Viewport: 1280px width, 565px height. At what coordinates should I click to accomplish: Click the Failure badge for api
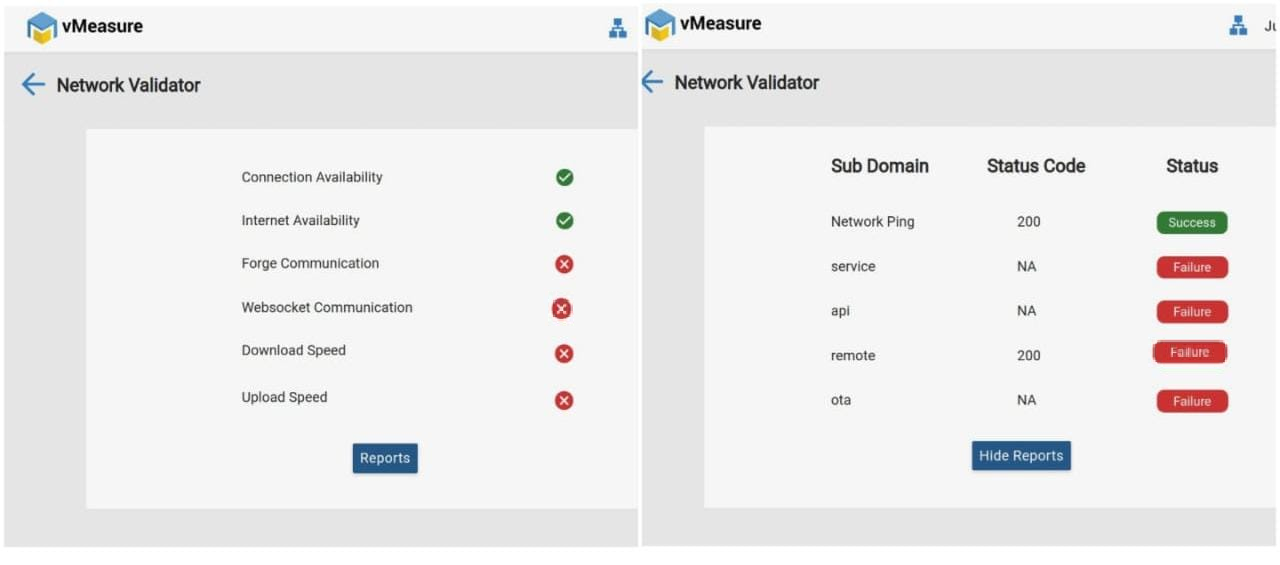pos(1191,312)
